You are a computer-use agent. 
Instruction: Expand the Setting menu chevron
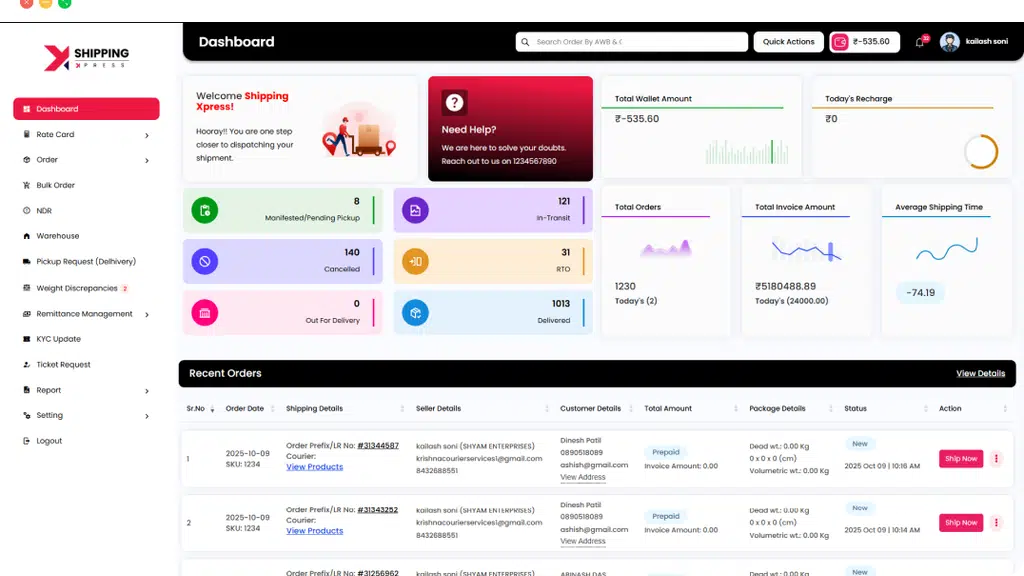click(x=147, y=416)
